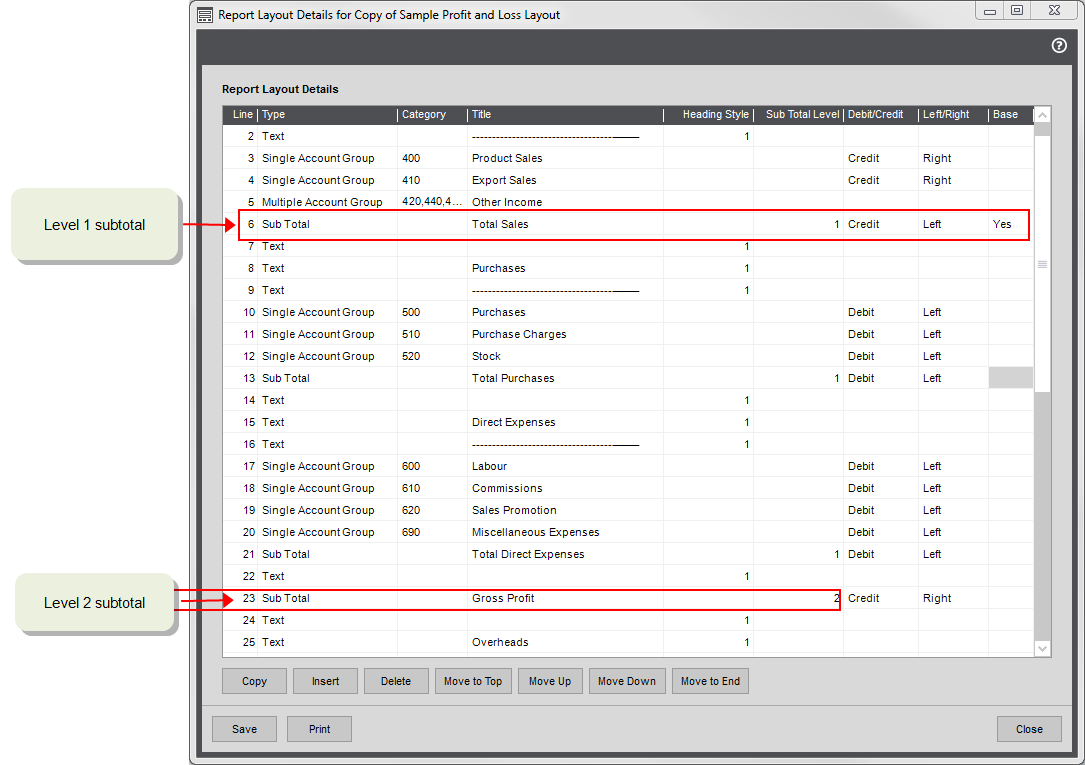Close the Report Layout Details dialog
Viewport: 1085px width, 765px height.
click(1029, 728)
